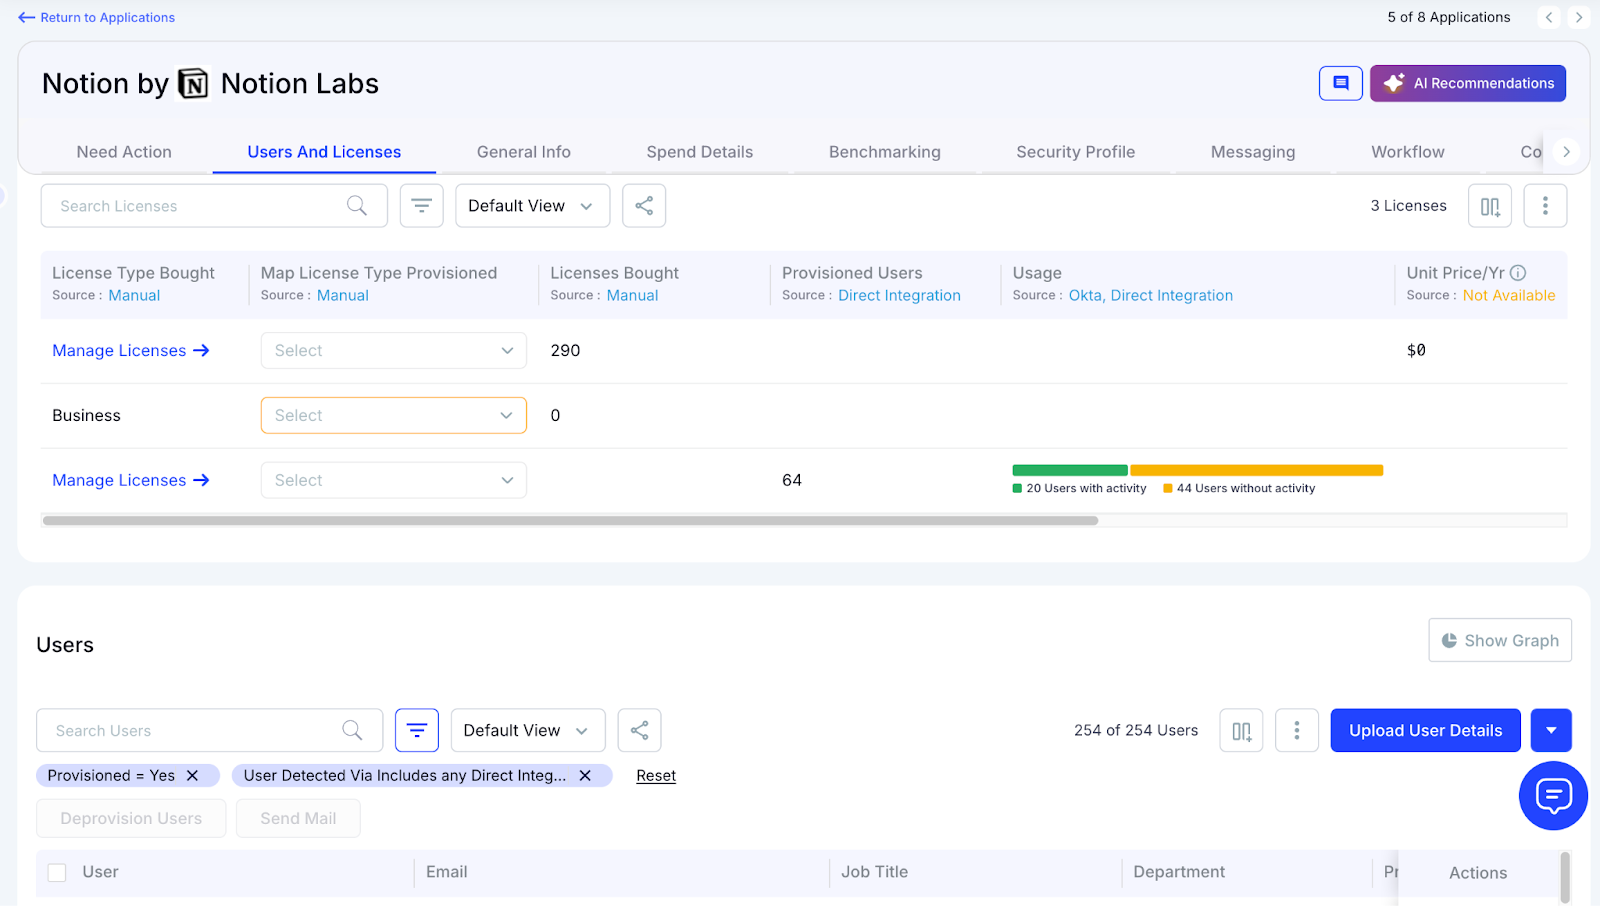Click green users with activity bar

1070,470
